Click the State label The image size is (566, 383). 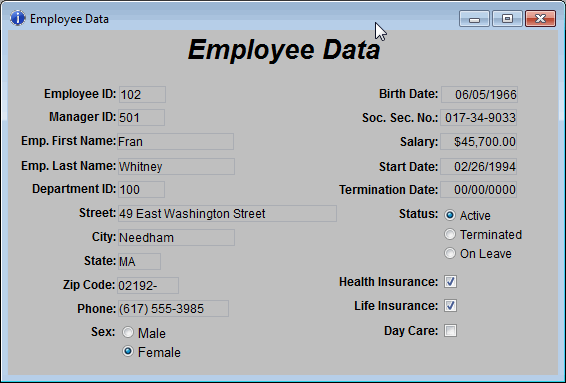[100, 261]
